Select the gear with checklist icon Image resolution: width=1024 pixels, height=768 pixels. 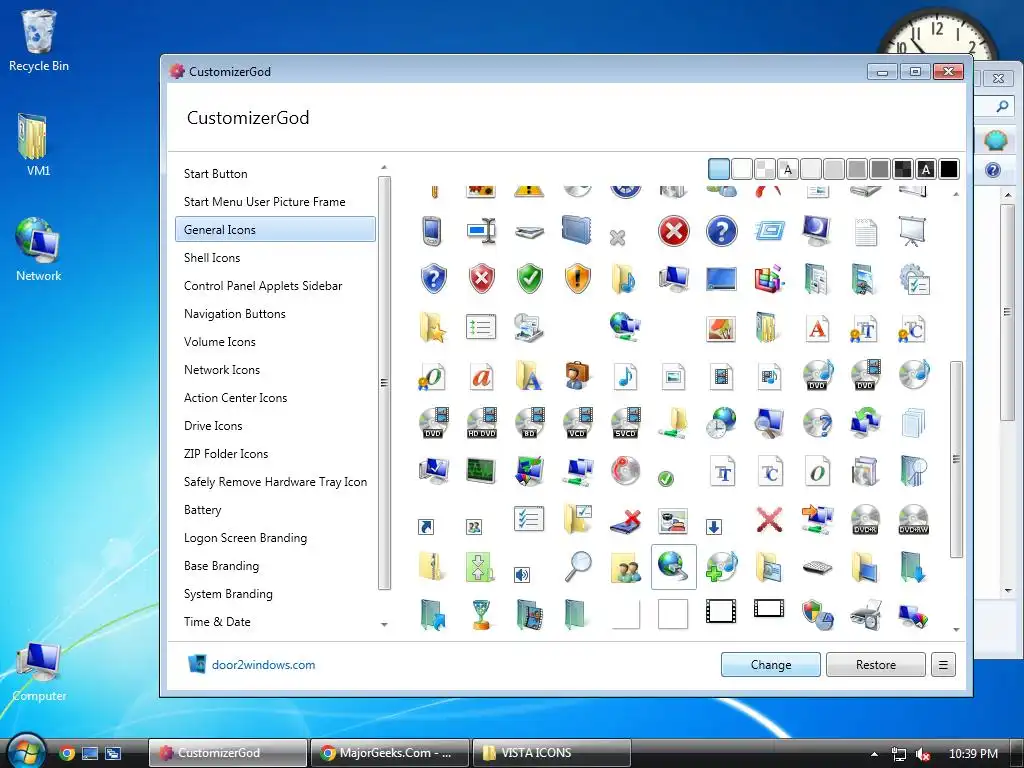pos(914,280)
